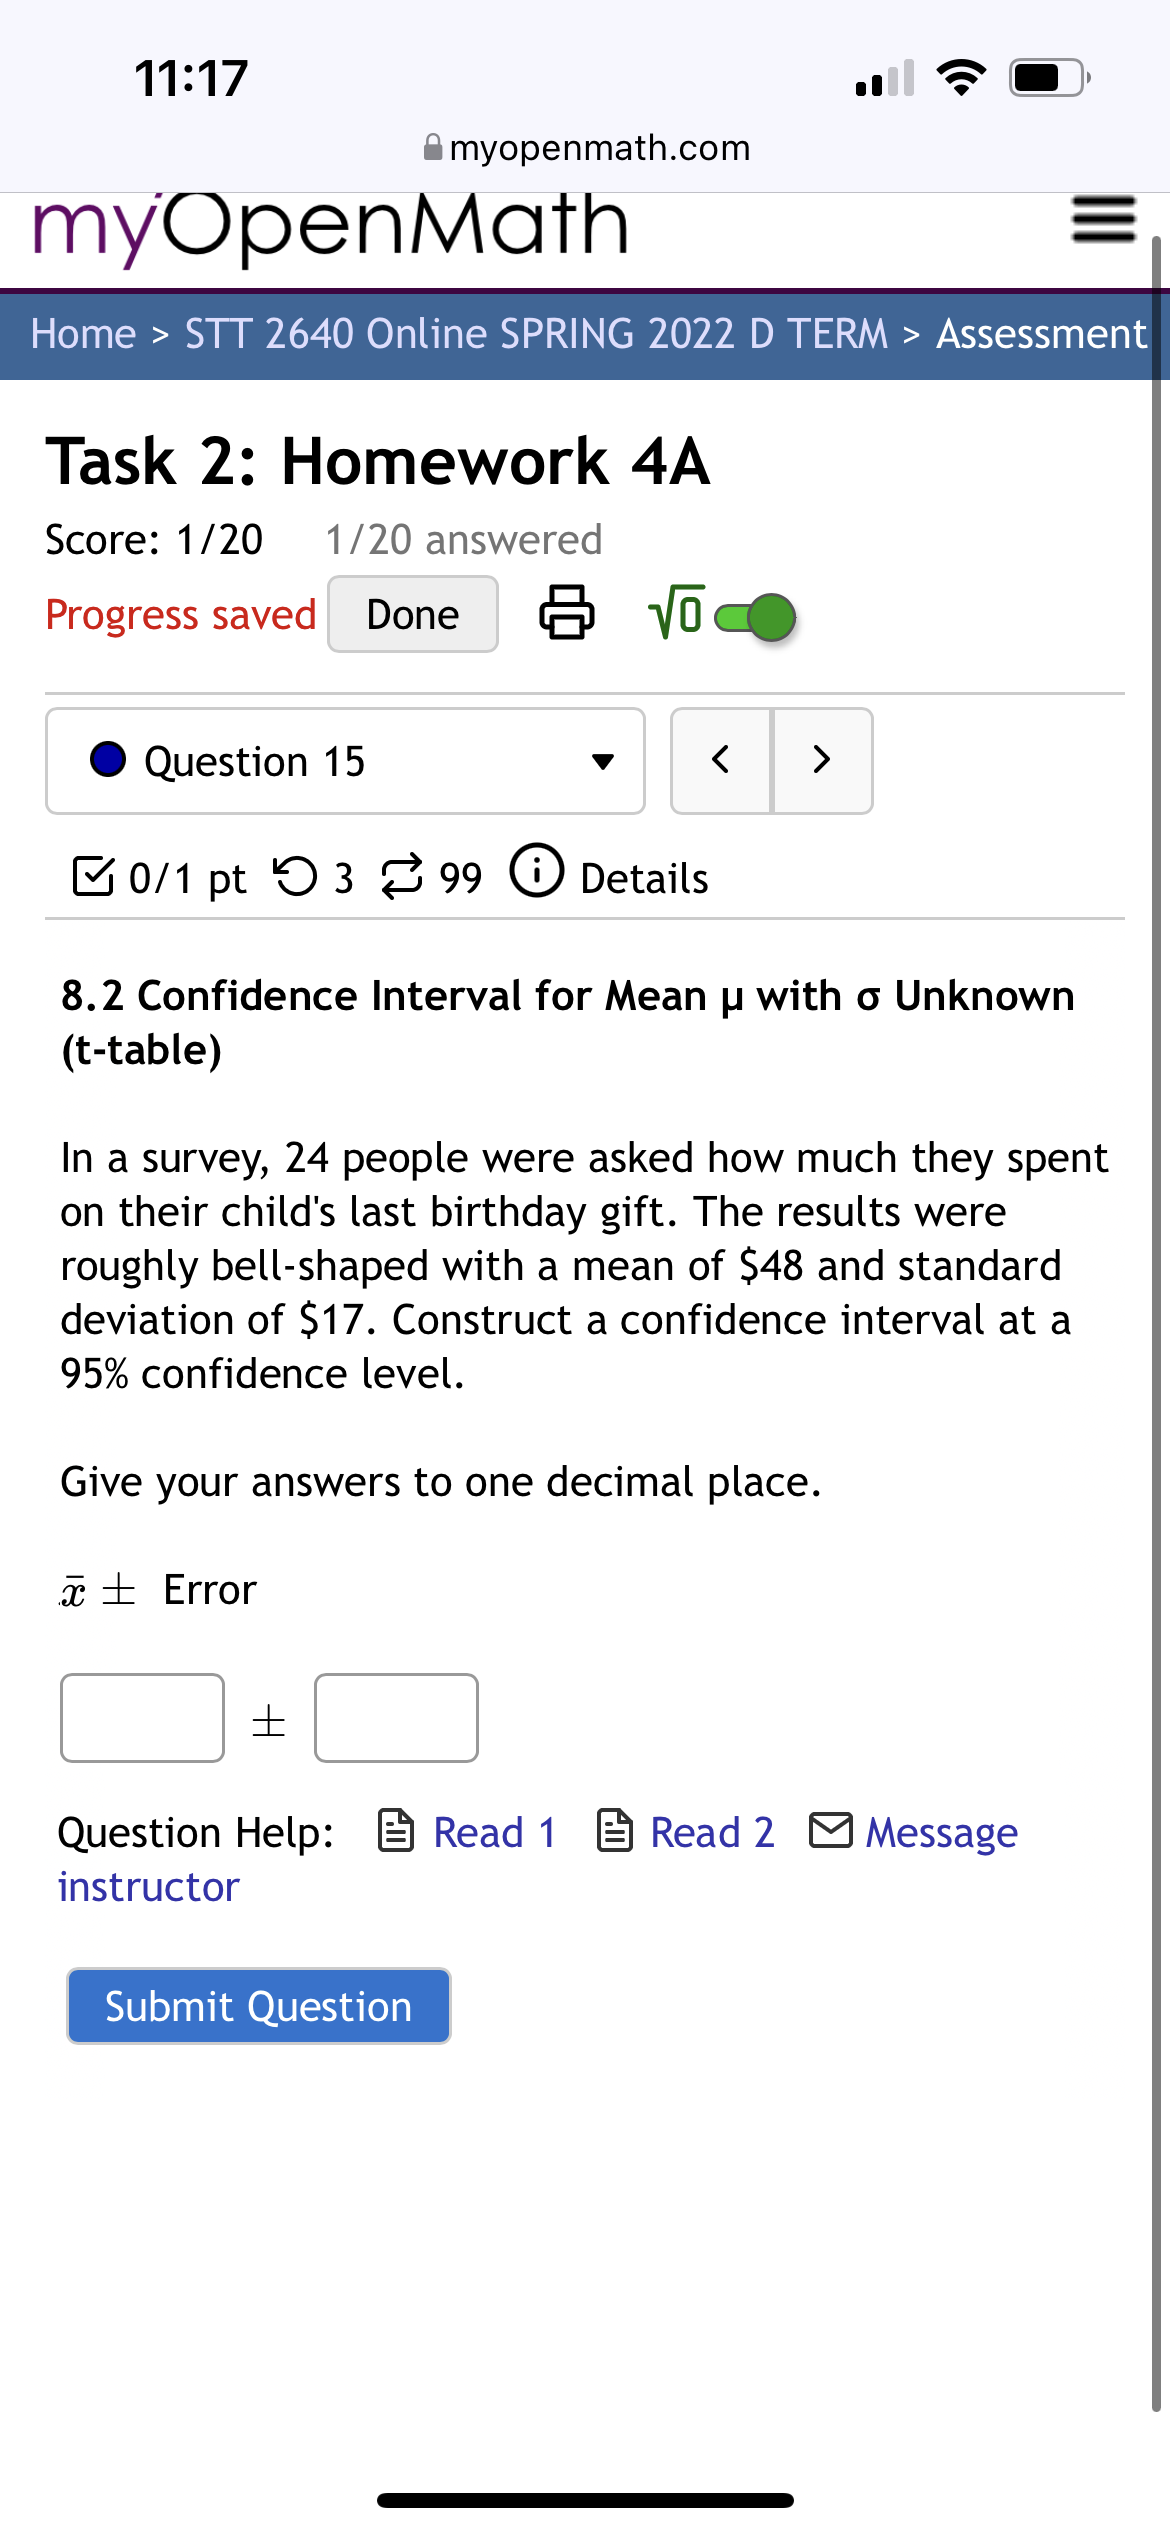1170x2532 pixels.
Task: Click the print icon
Action: pos(566,614)
